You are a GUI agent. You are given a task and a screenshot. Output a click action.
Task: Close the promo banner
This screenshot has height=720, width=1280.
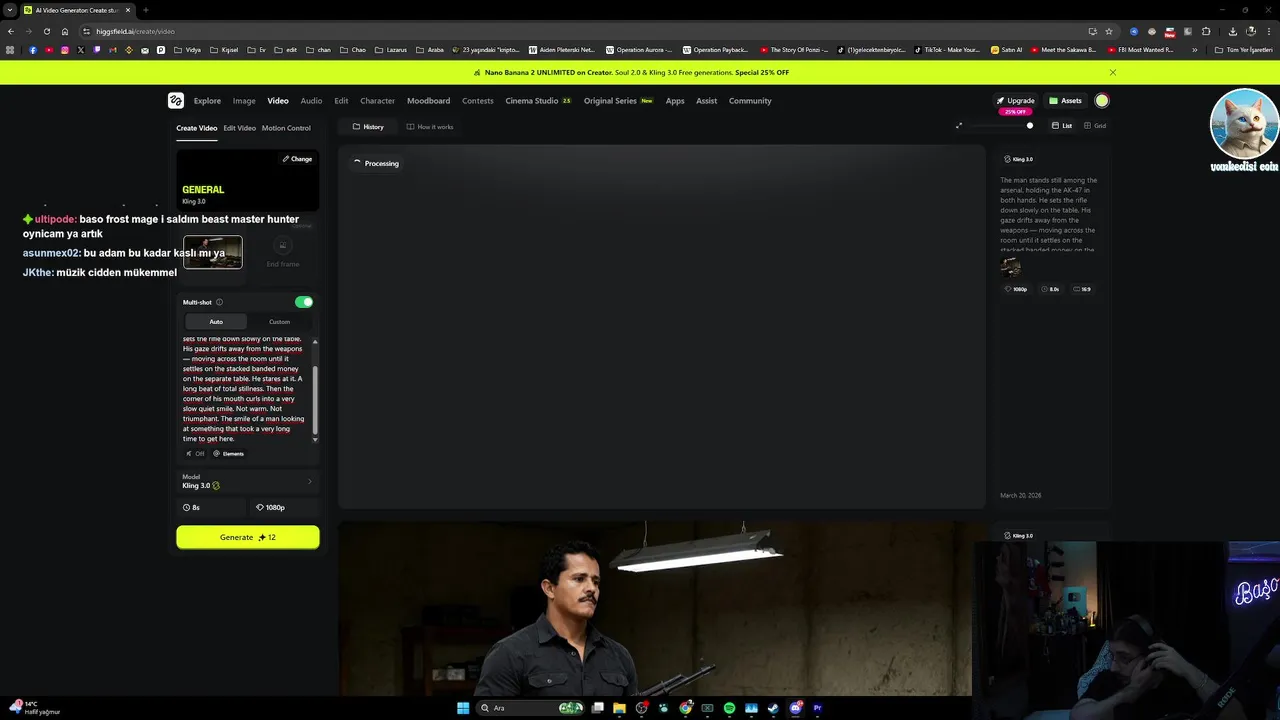1112,72
